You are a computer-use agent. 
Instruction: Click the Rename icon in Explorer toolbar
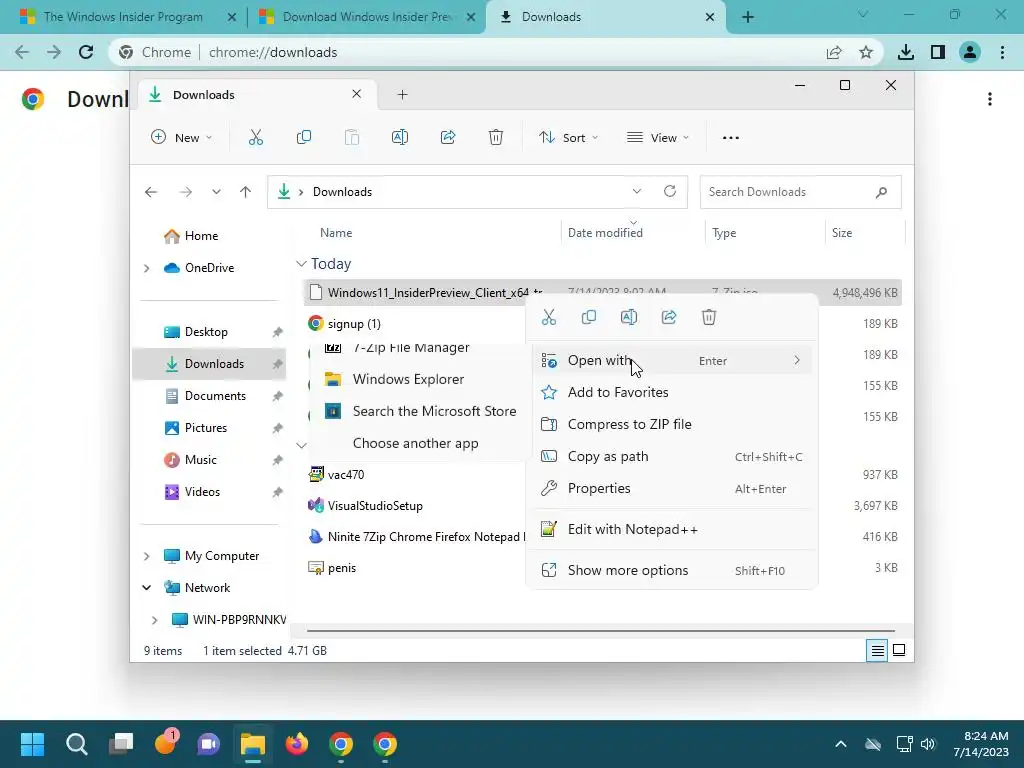click(400, 137)
